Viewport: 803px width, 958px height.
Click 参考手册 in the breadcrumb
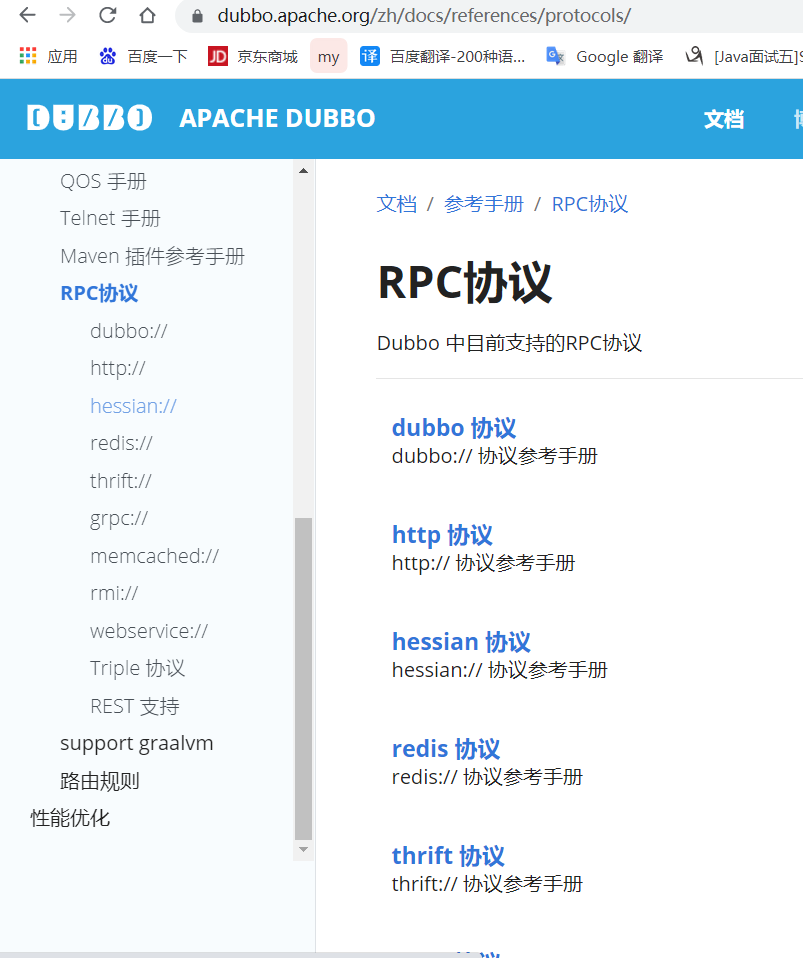pos(484,203)
